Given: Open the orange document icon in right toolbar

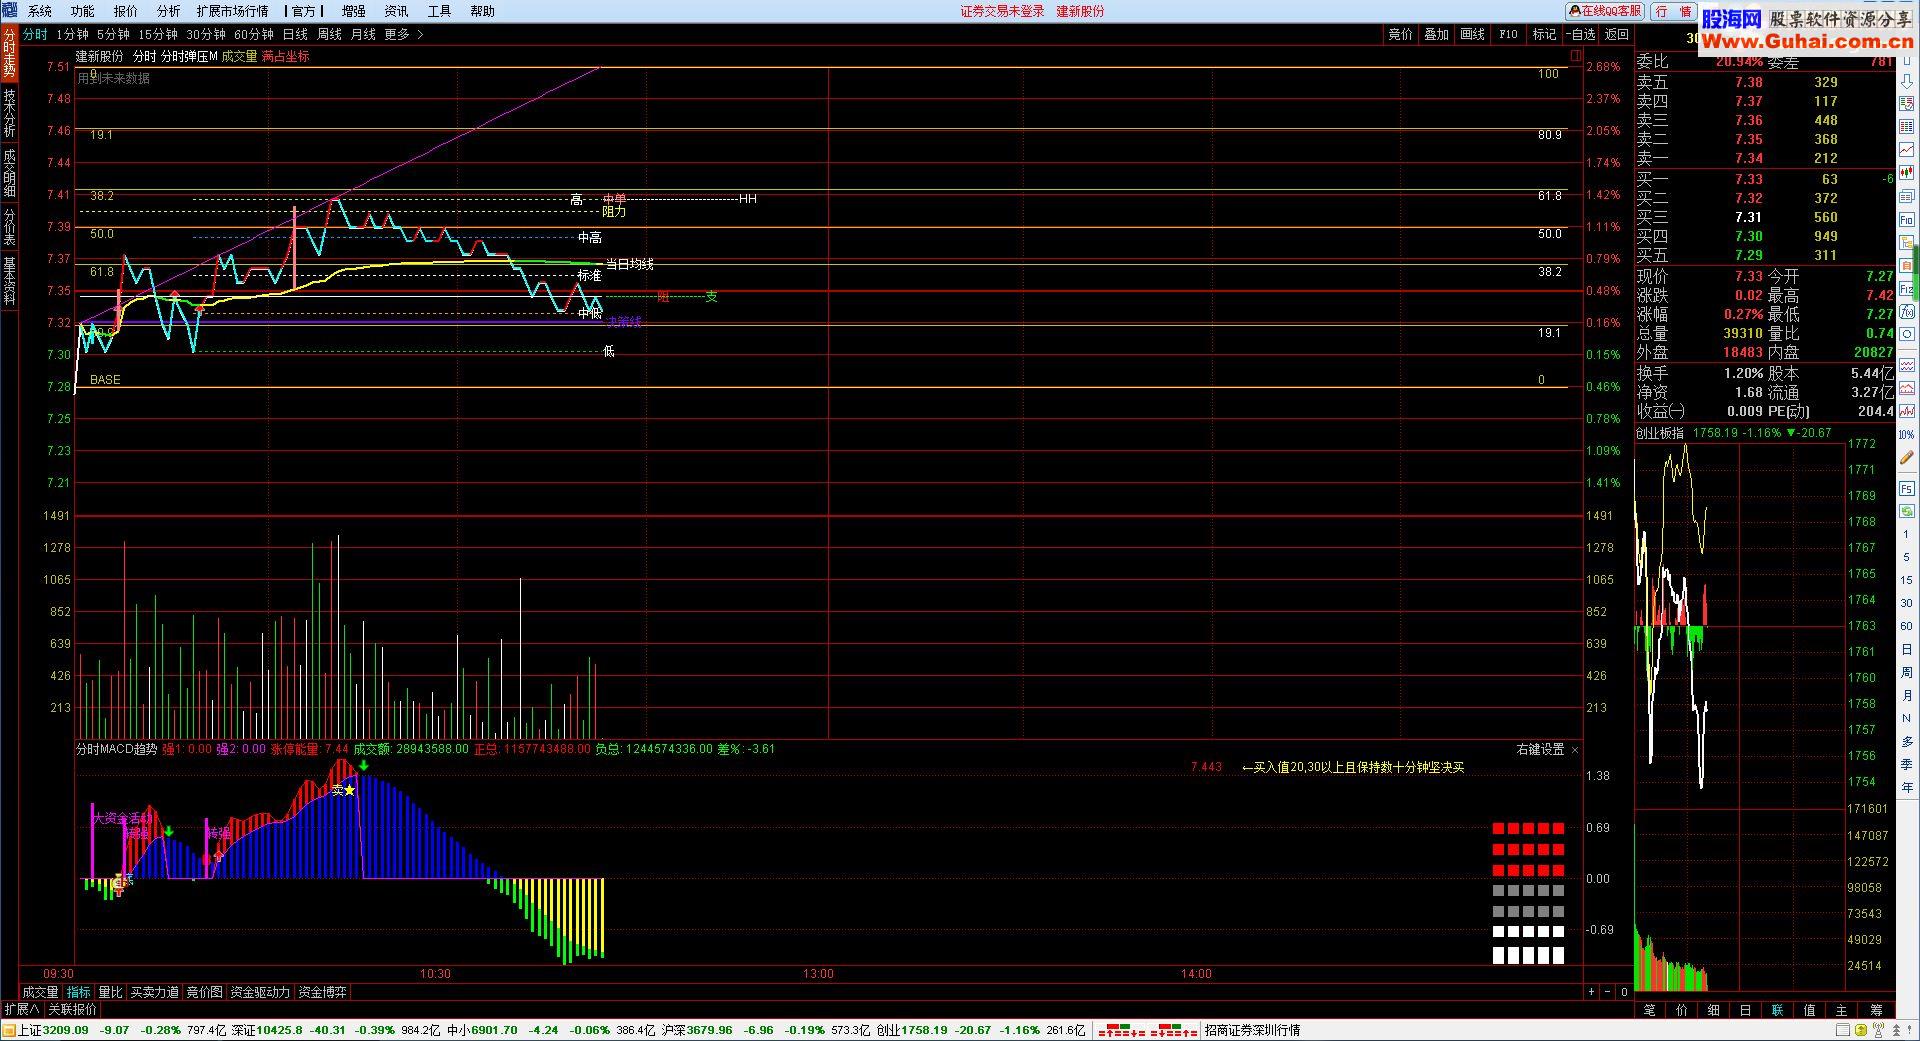Looking at the screenshot, I should point(1907,266).
